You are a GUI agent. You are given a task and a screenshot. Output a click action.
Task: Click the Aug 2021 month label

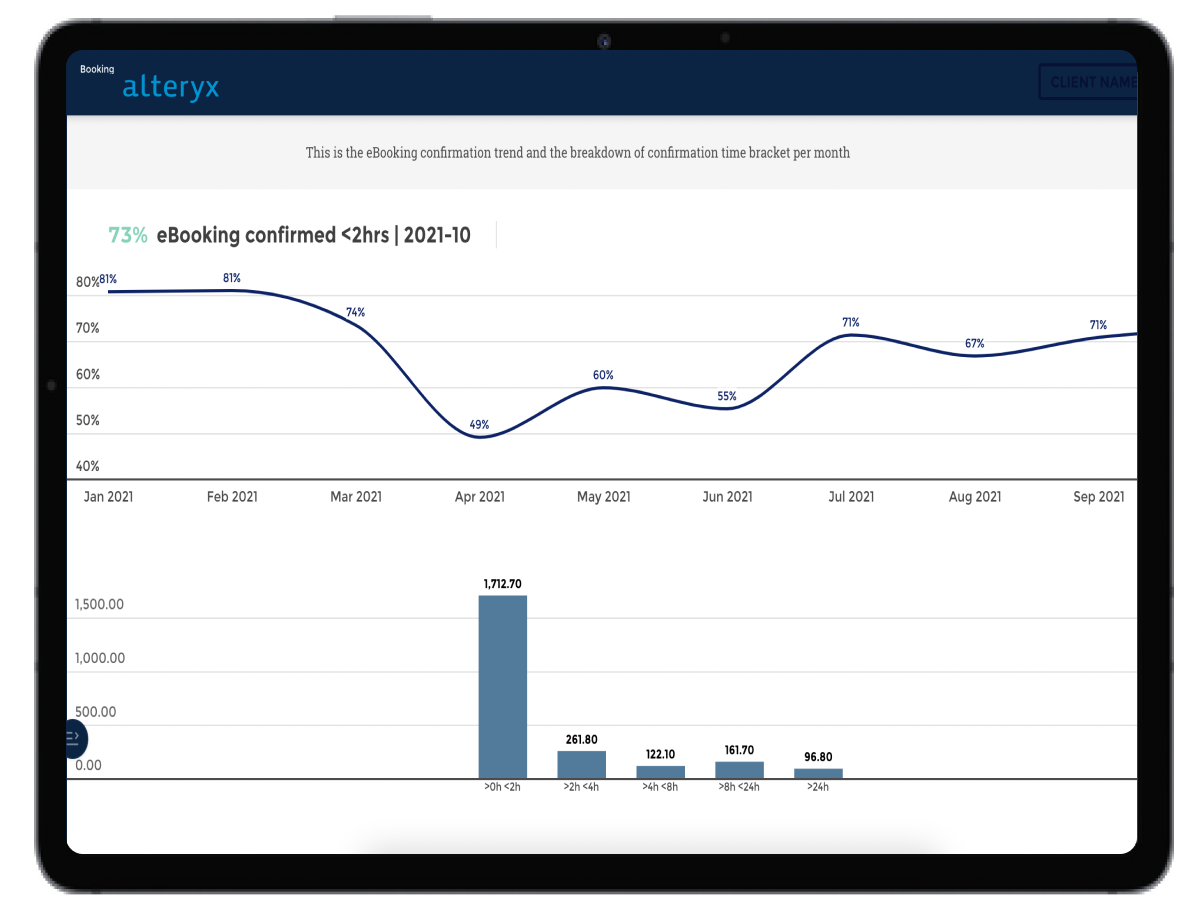coord(975,496)
